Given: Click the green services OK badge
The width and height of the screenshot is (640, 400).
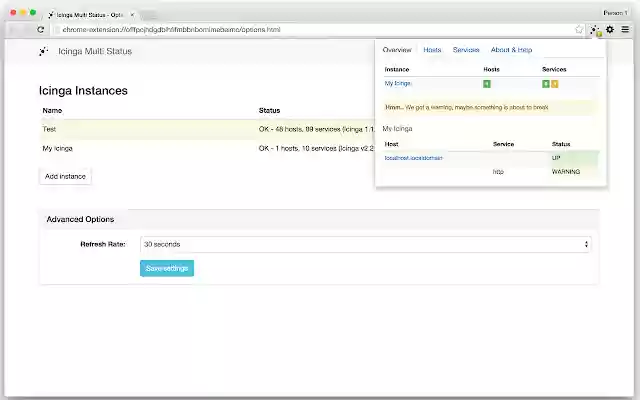Looking at the screenshot, I should click(x=546, y=84).
